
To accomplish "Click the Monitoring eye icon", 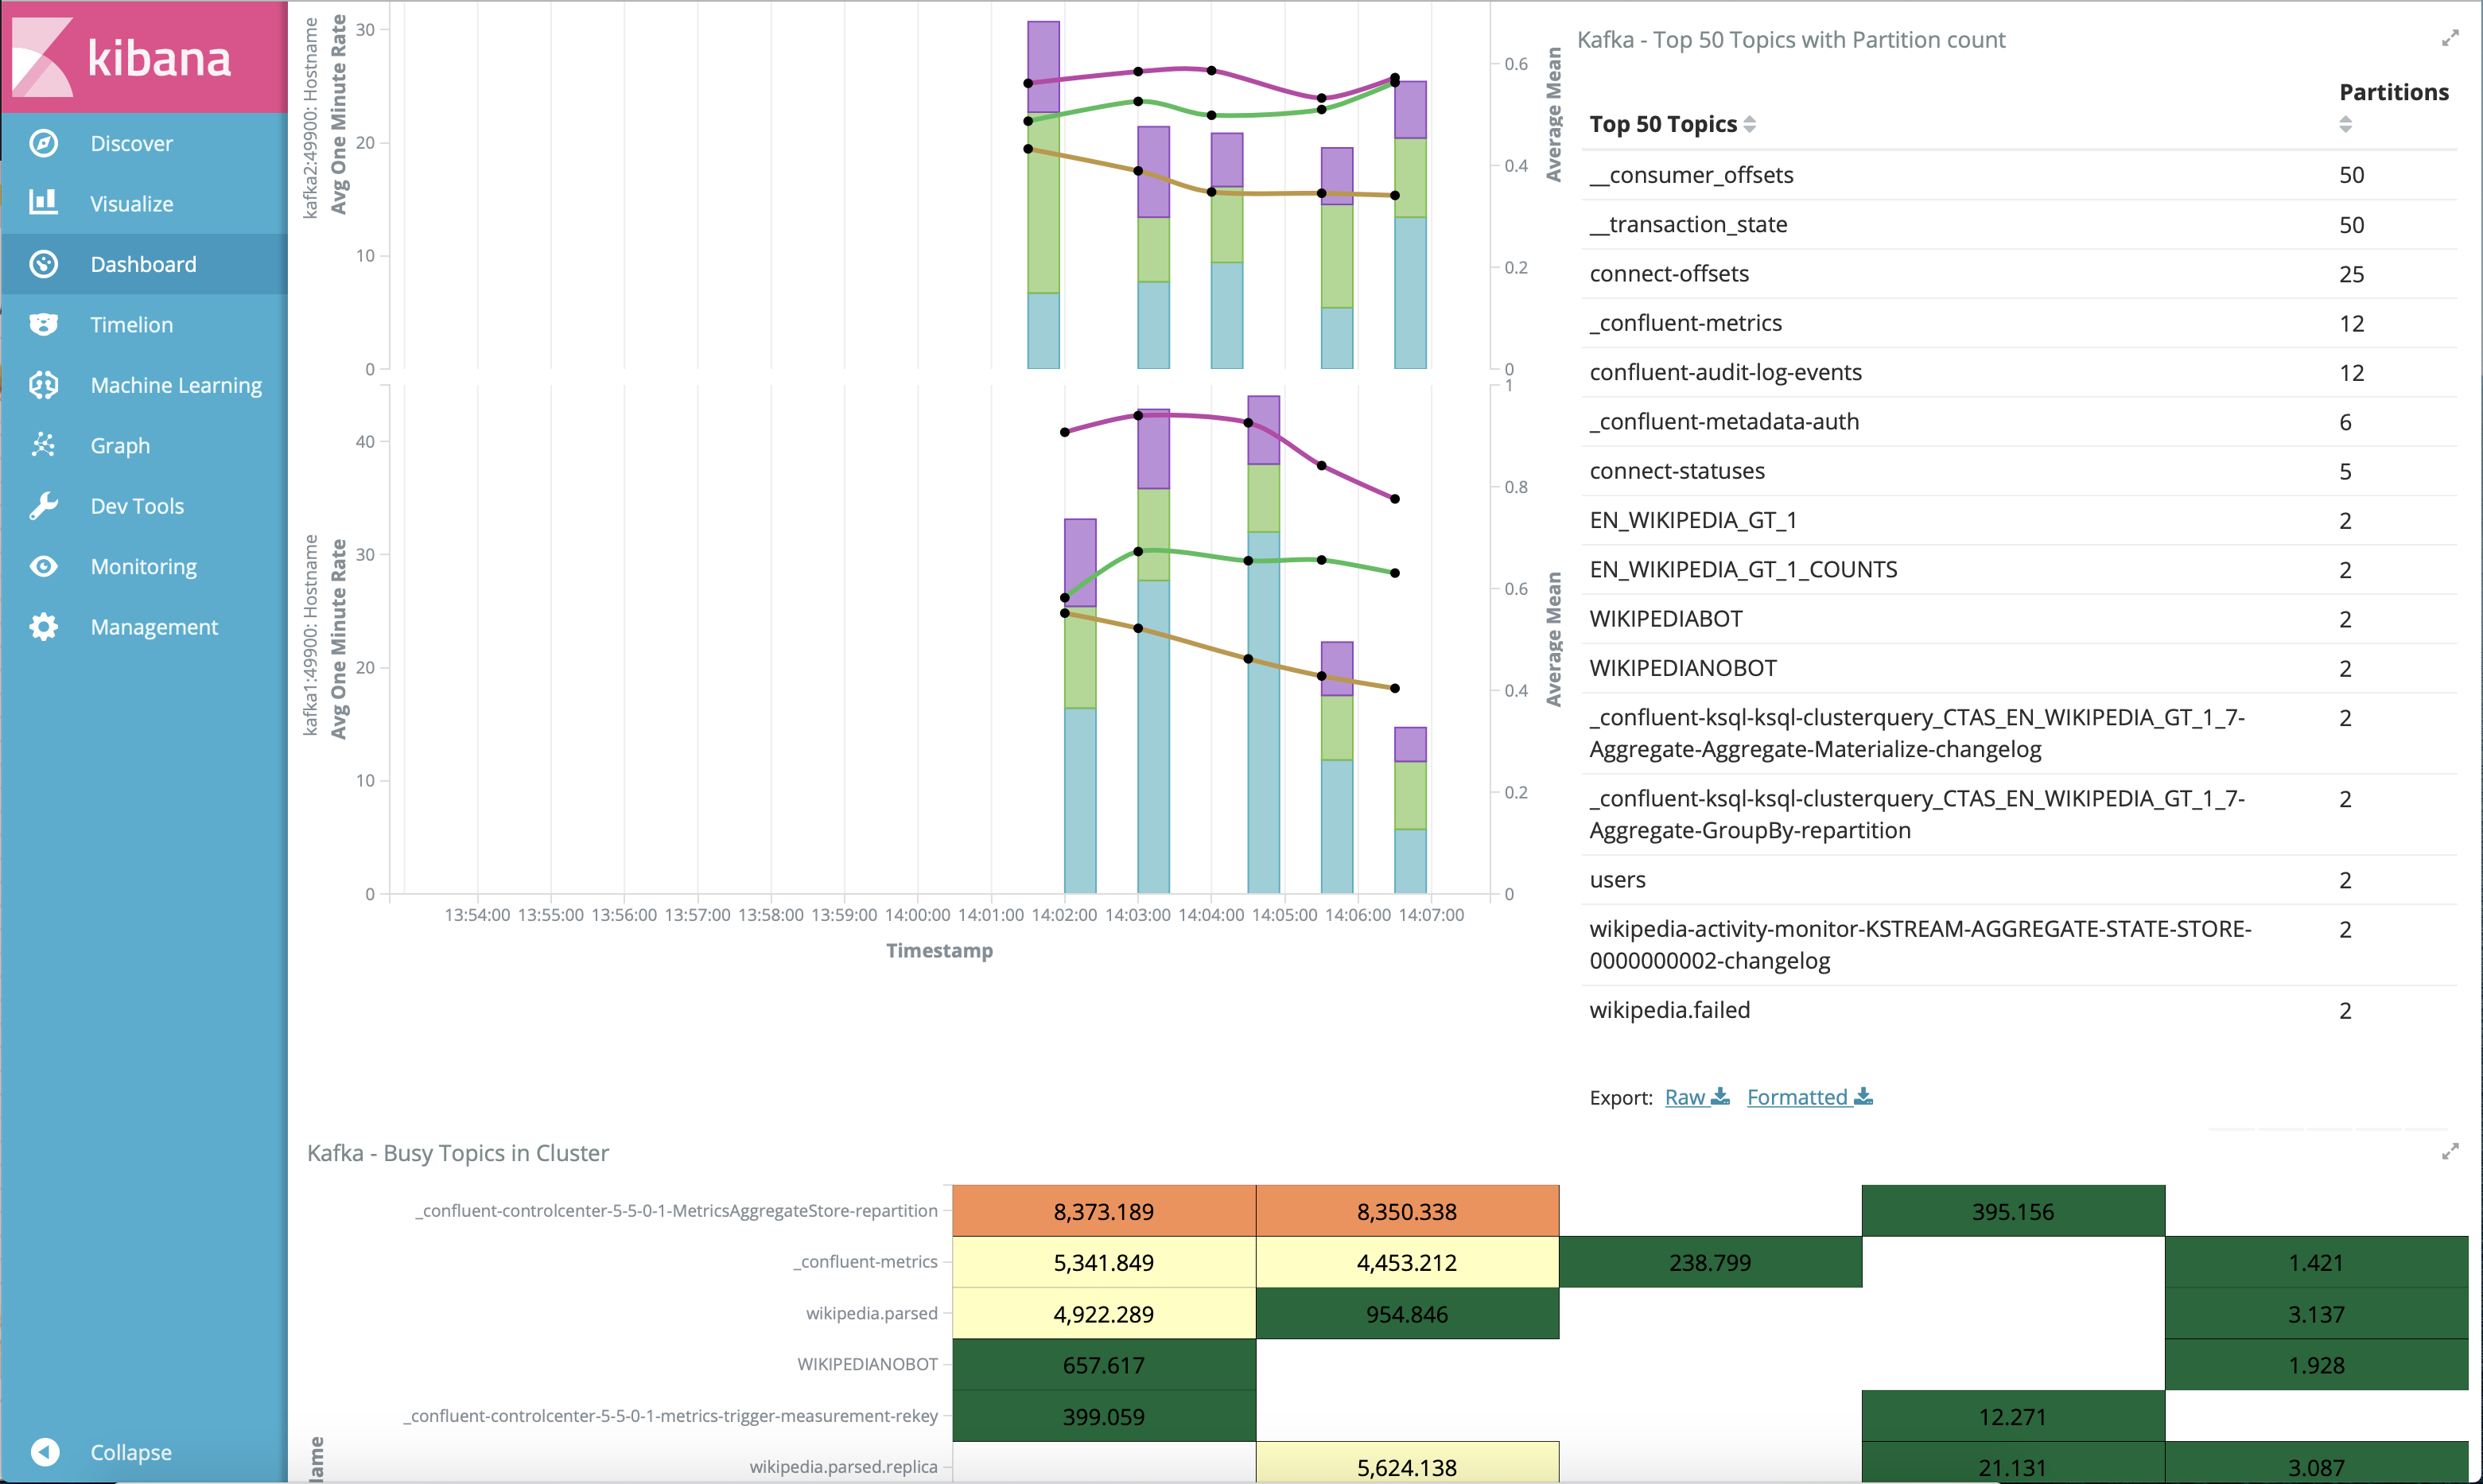I will coord(43,566).
